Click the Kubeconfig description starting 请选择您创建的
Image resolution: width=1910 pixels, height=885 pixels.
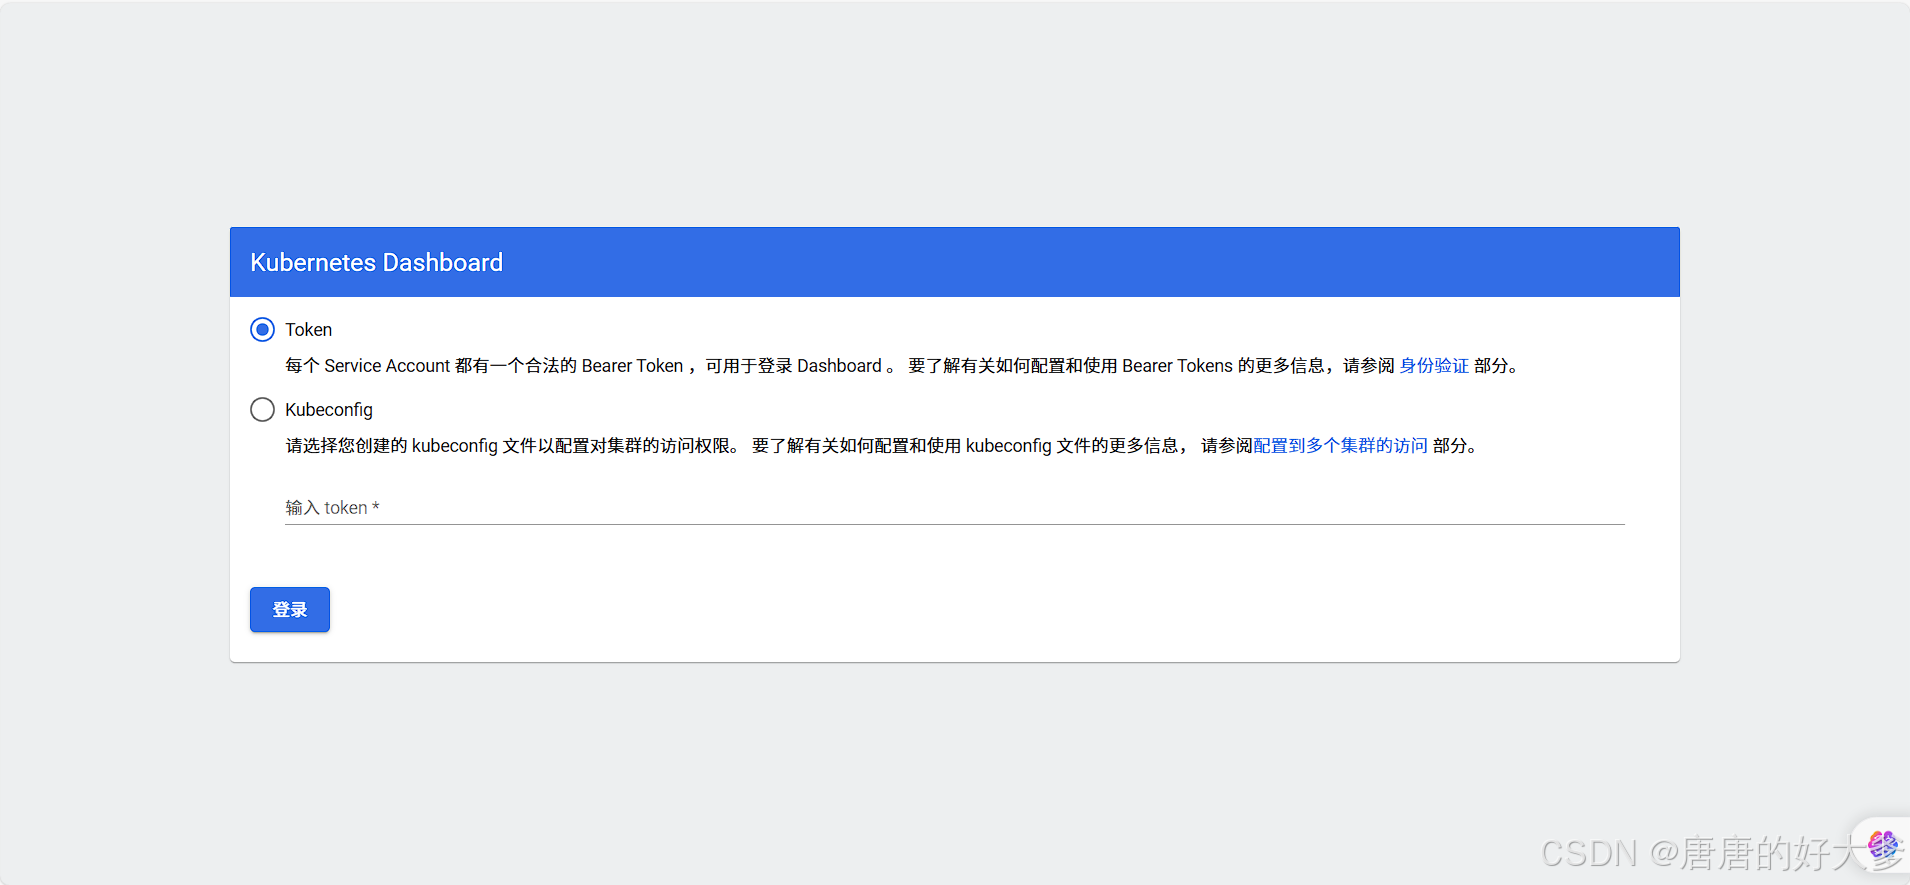883,446
